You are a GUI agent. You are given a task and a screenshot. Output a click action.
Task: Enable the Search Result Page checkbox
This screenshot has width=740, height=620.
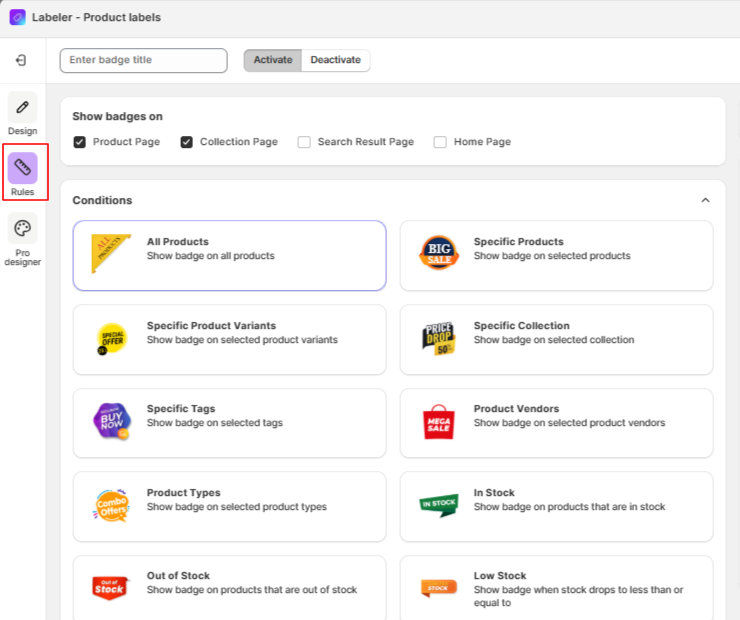tap(304, 142)
